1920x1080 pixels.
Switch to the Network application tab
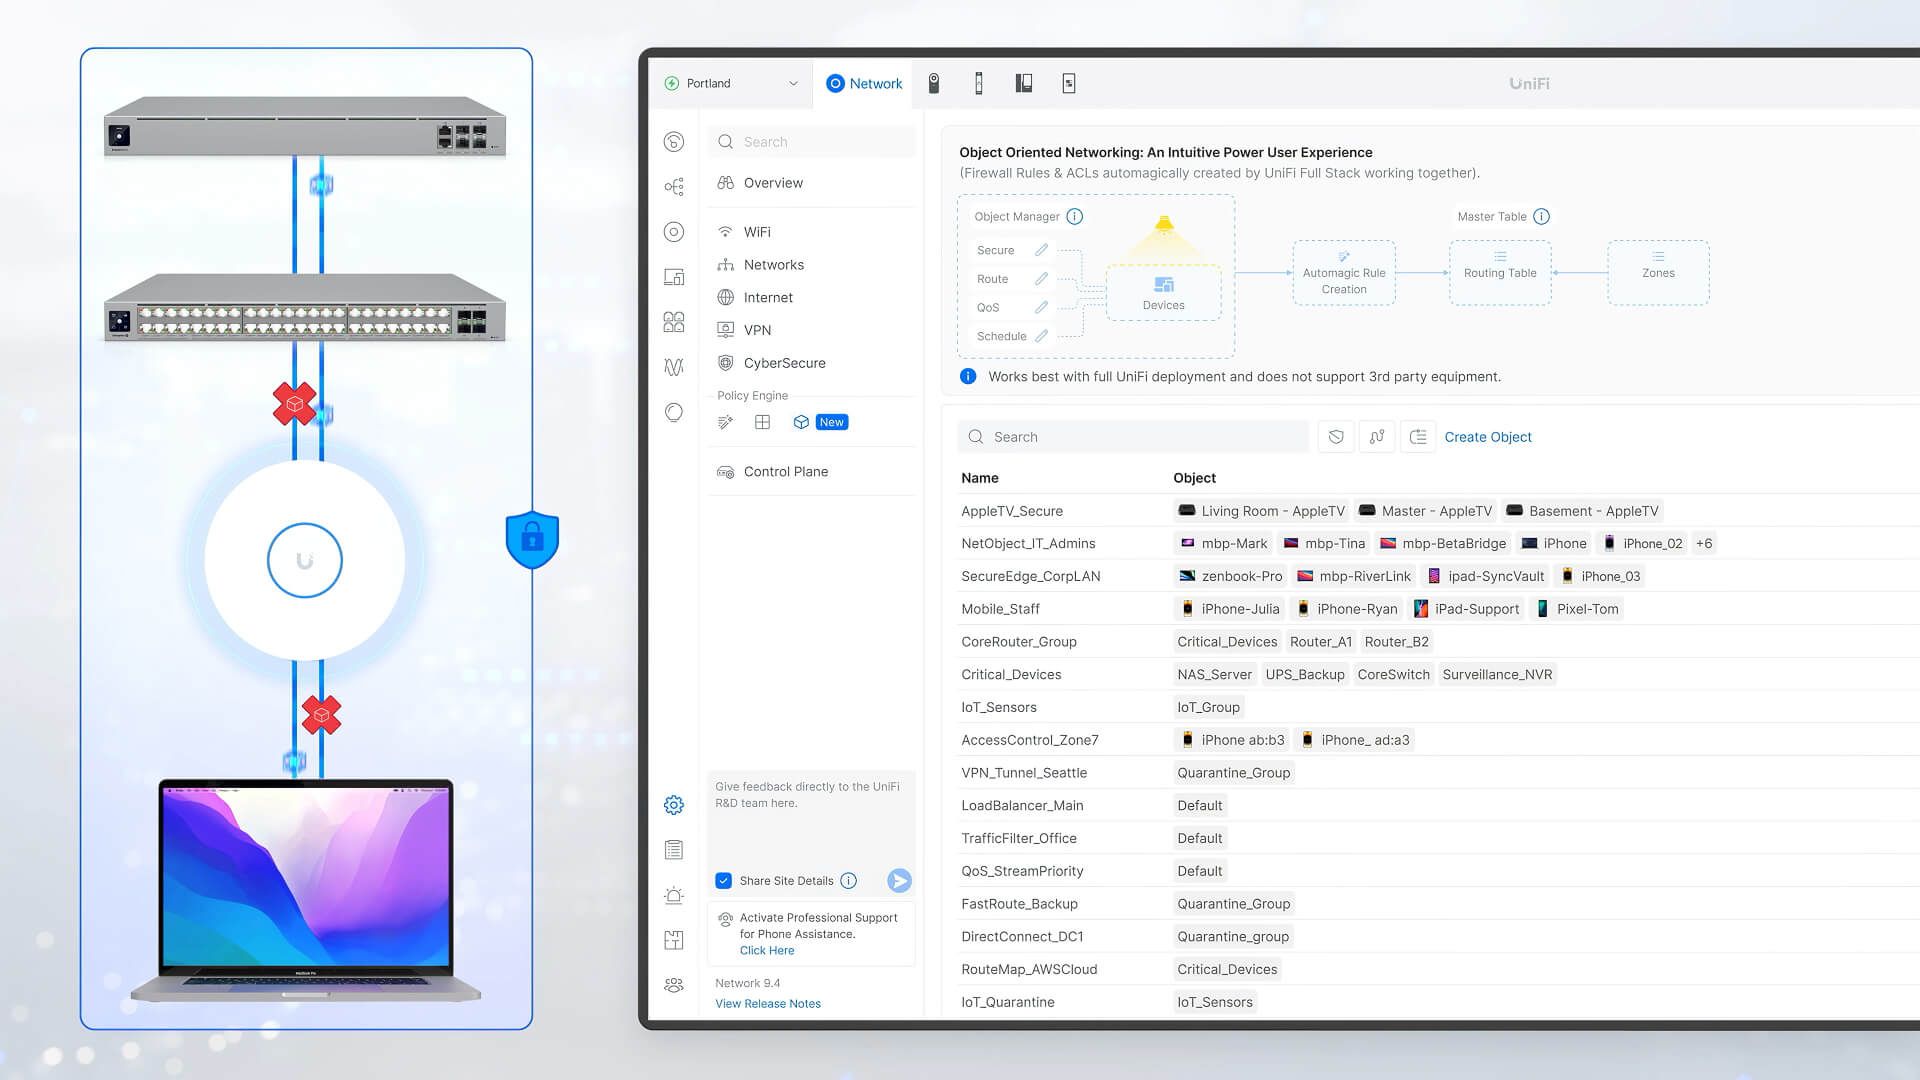tap(865, 84)
